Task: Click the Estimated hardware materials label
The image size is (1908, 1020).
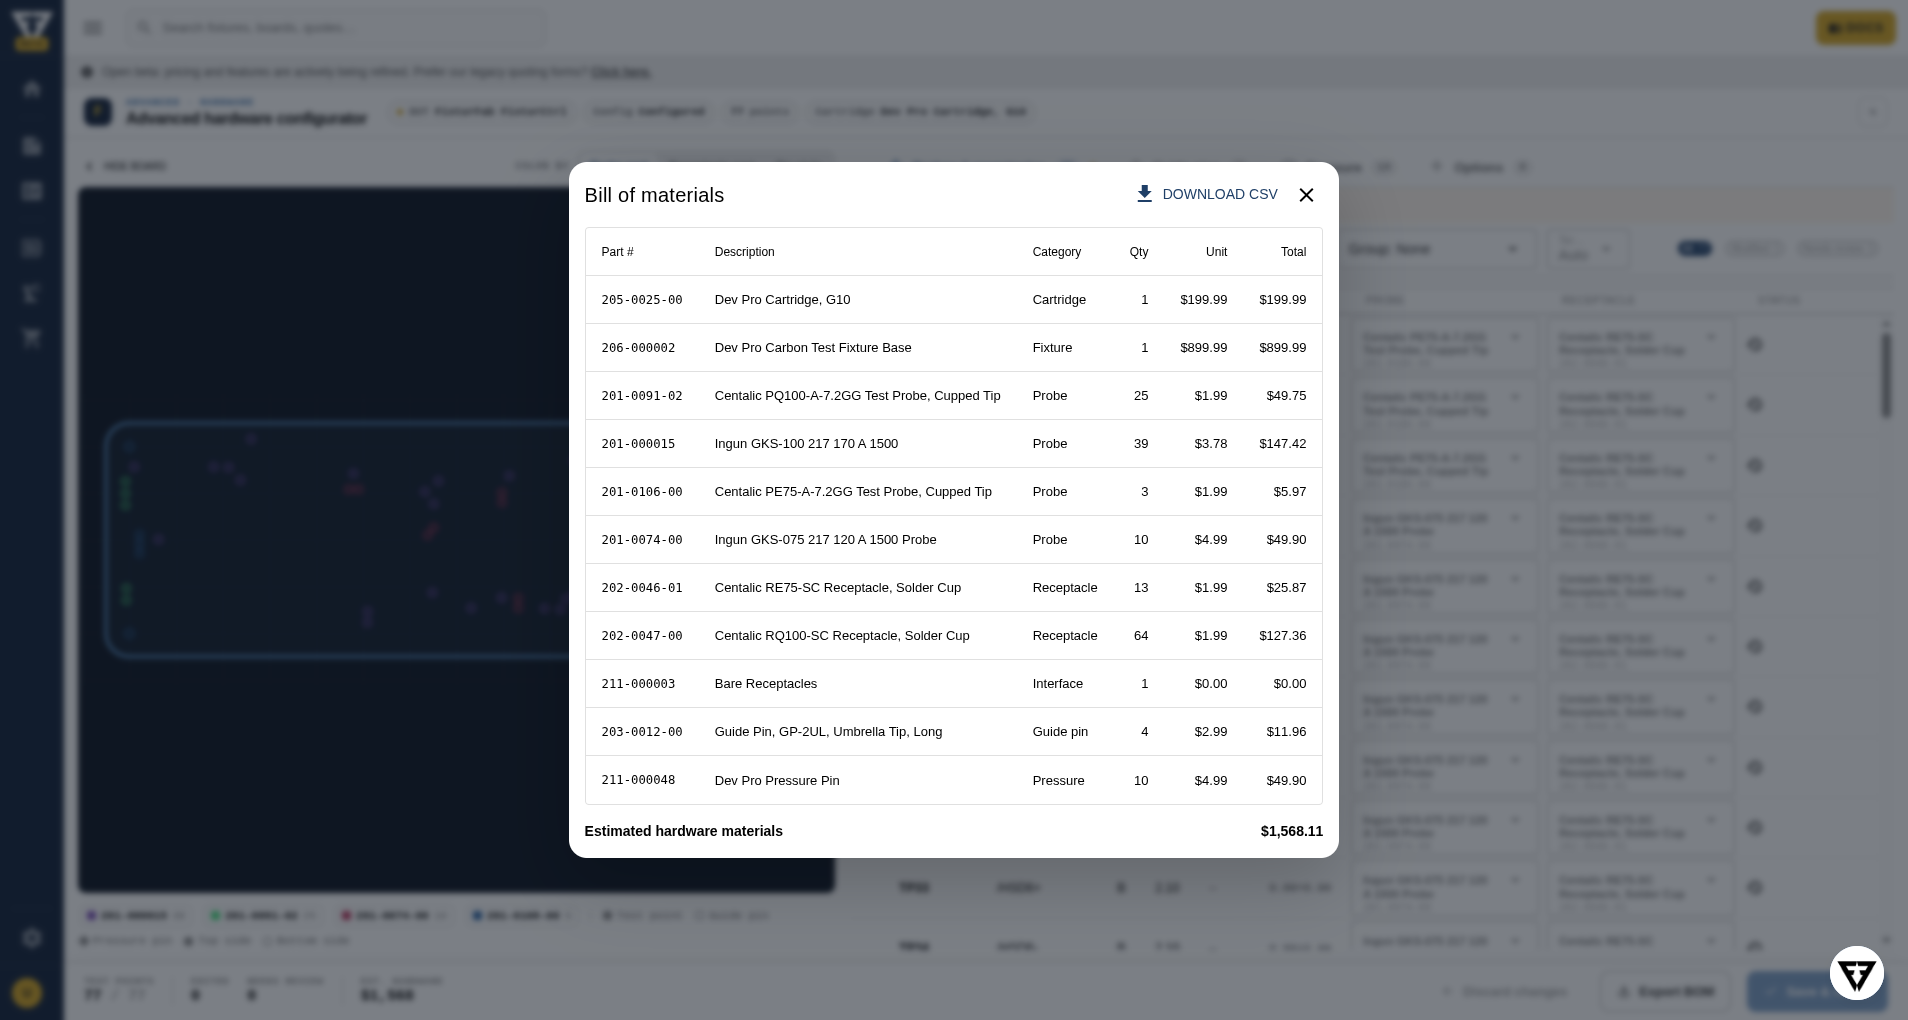Action: coord(683,831)
